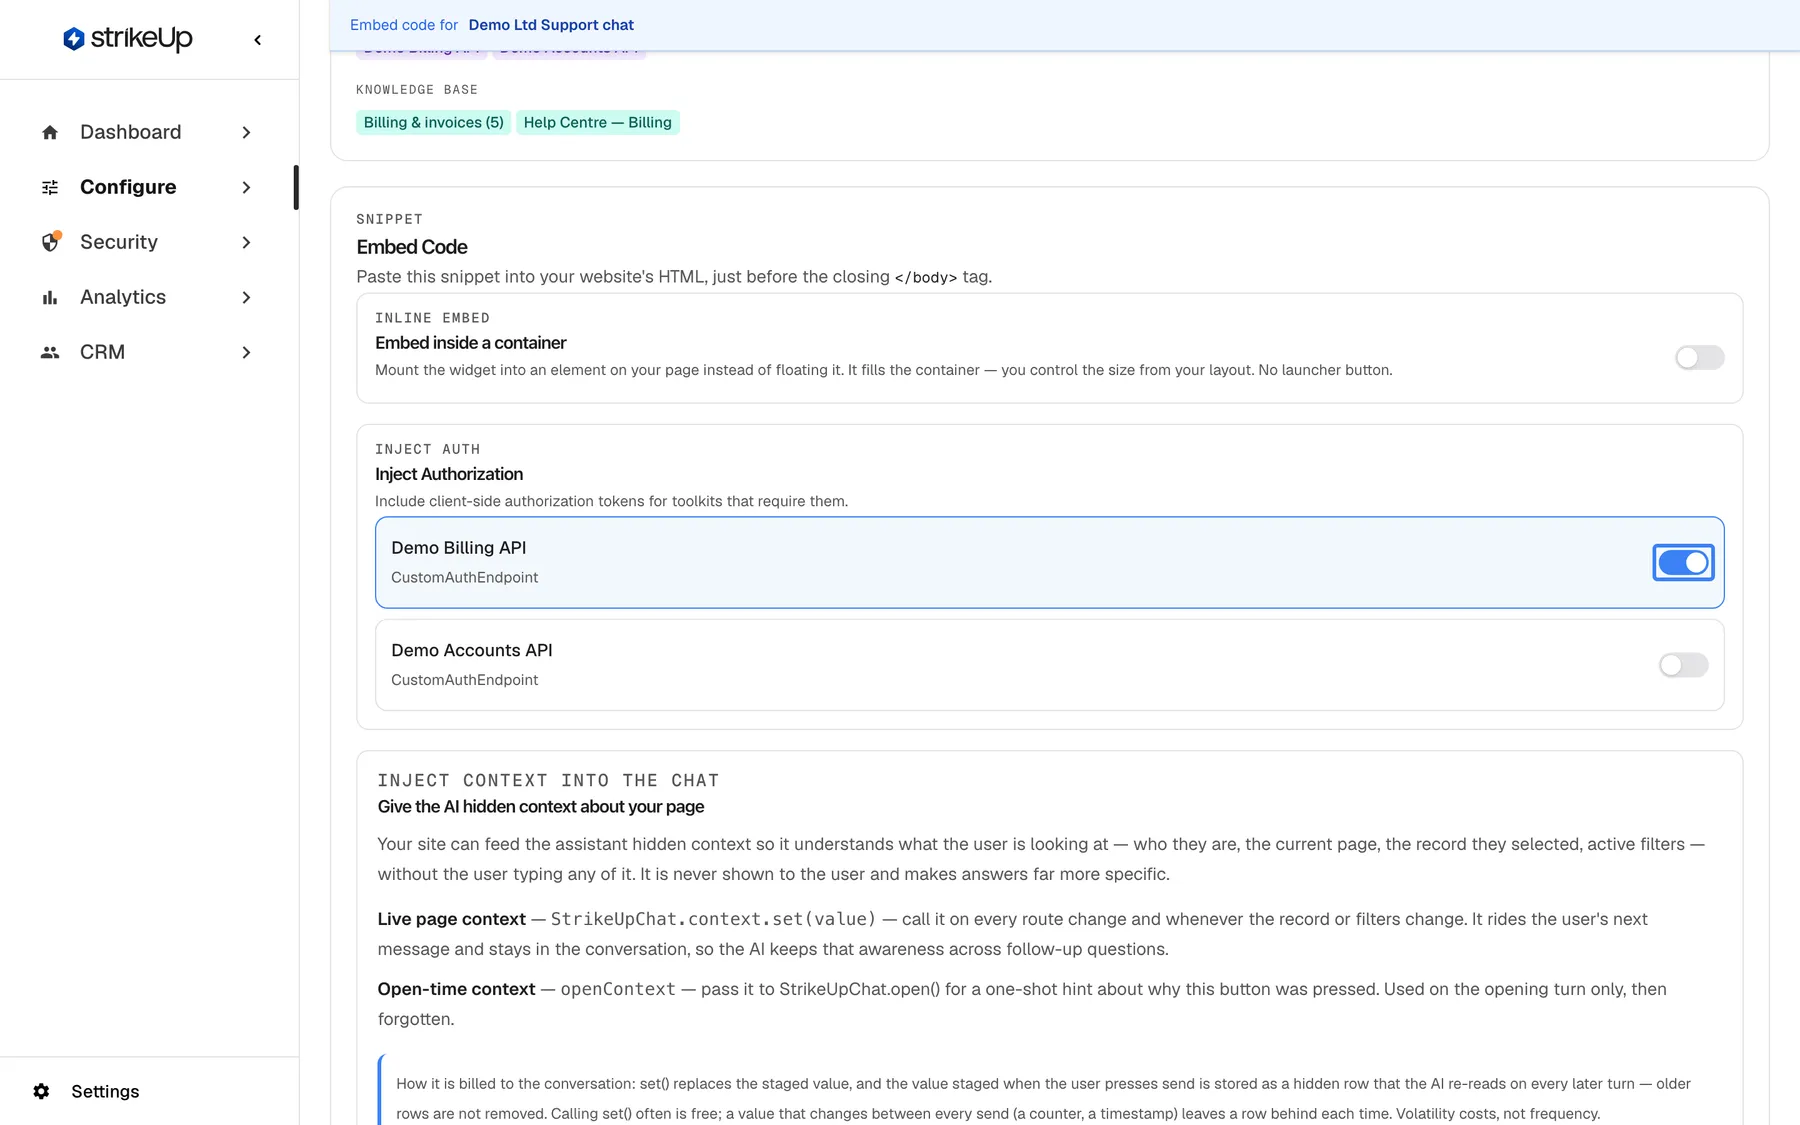1800x1125 pixels.
Task: Click the Dashboard home icon
Action: pos(50,132)
